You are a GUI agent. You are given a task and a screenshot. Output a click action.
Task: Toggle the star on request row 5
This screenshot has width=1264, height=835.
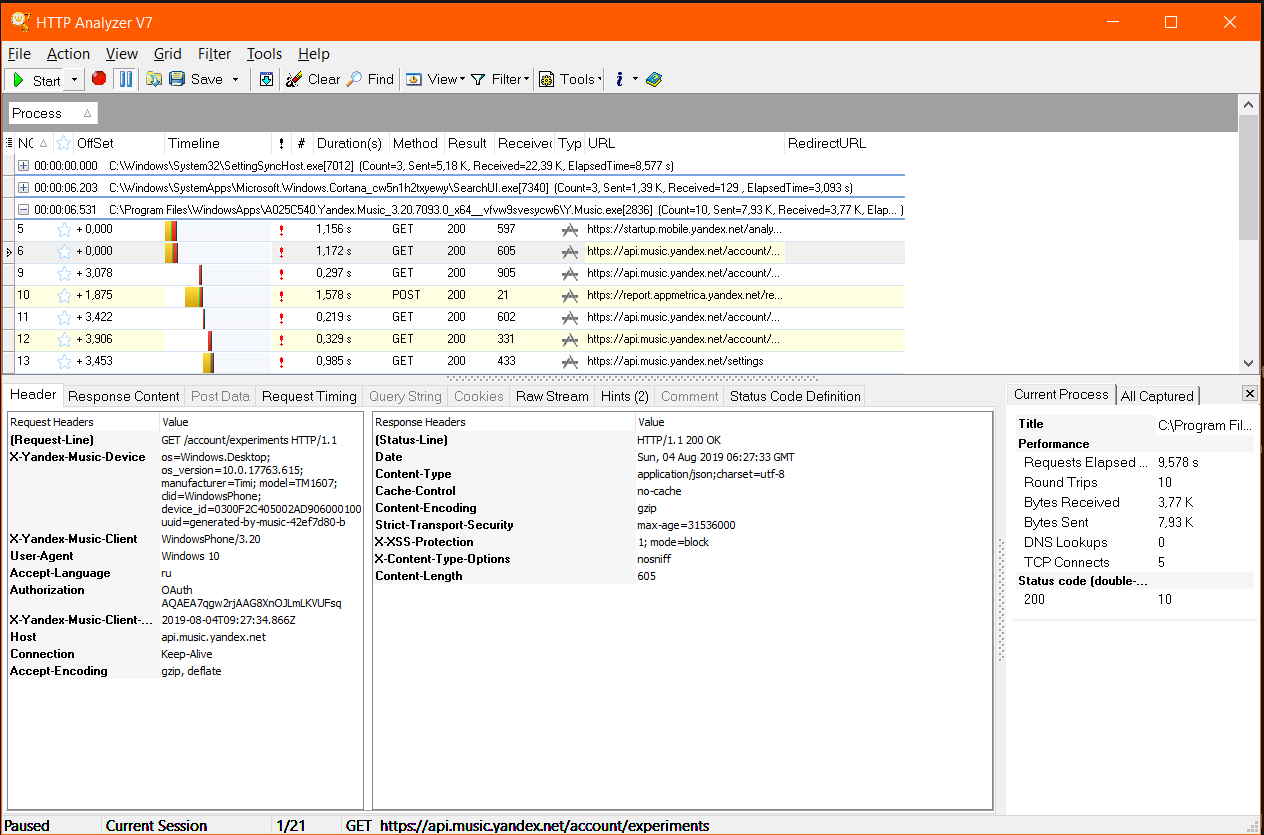64,229
